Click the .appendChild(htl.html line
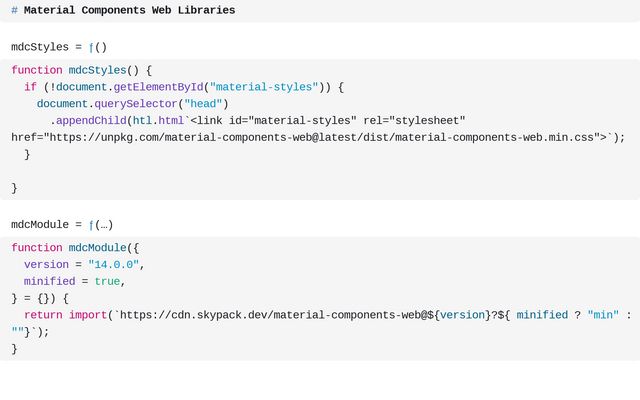This screenshot has height=400, width=640. coord(258,121)
